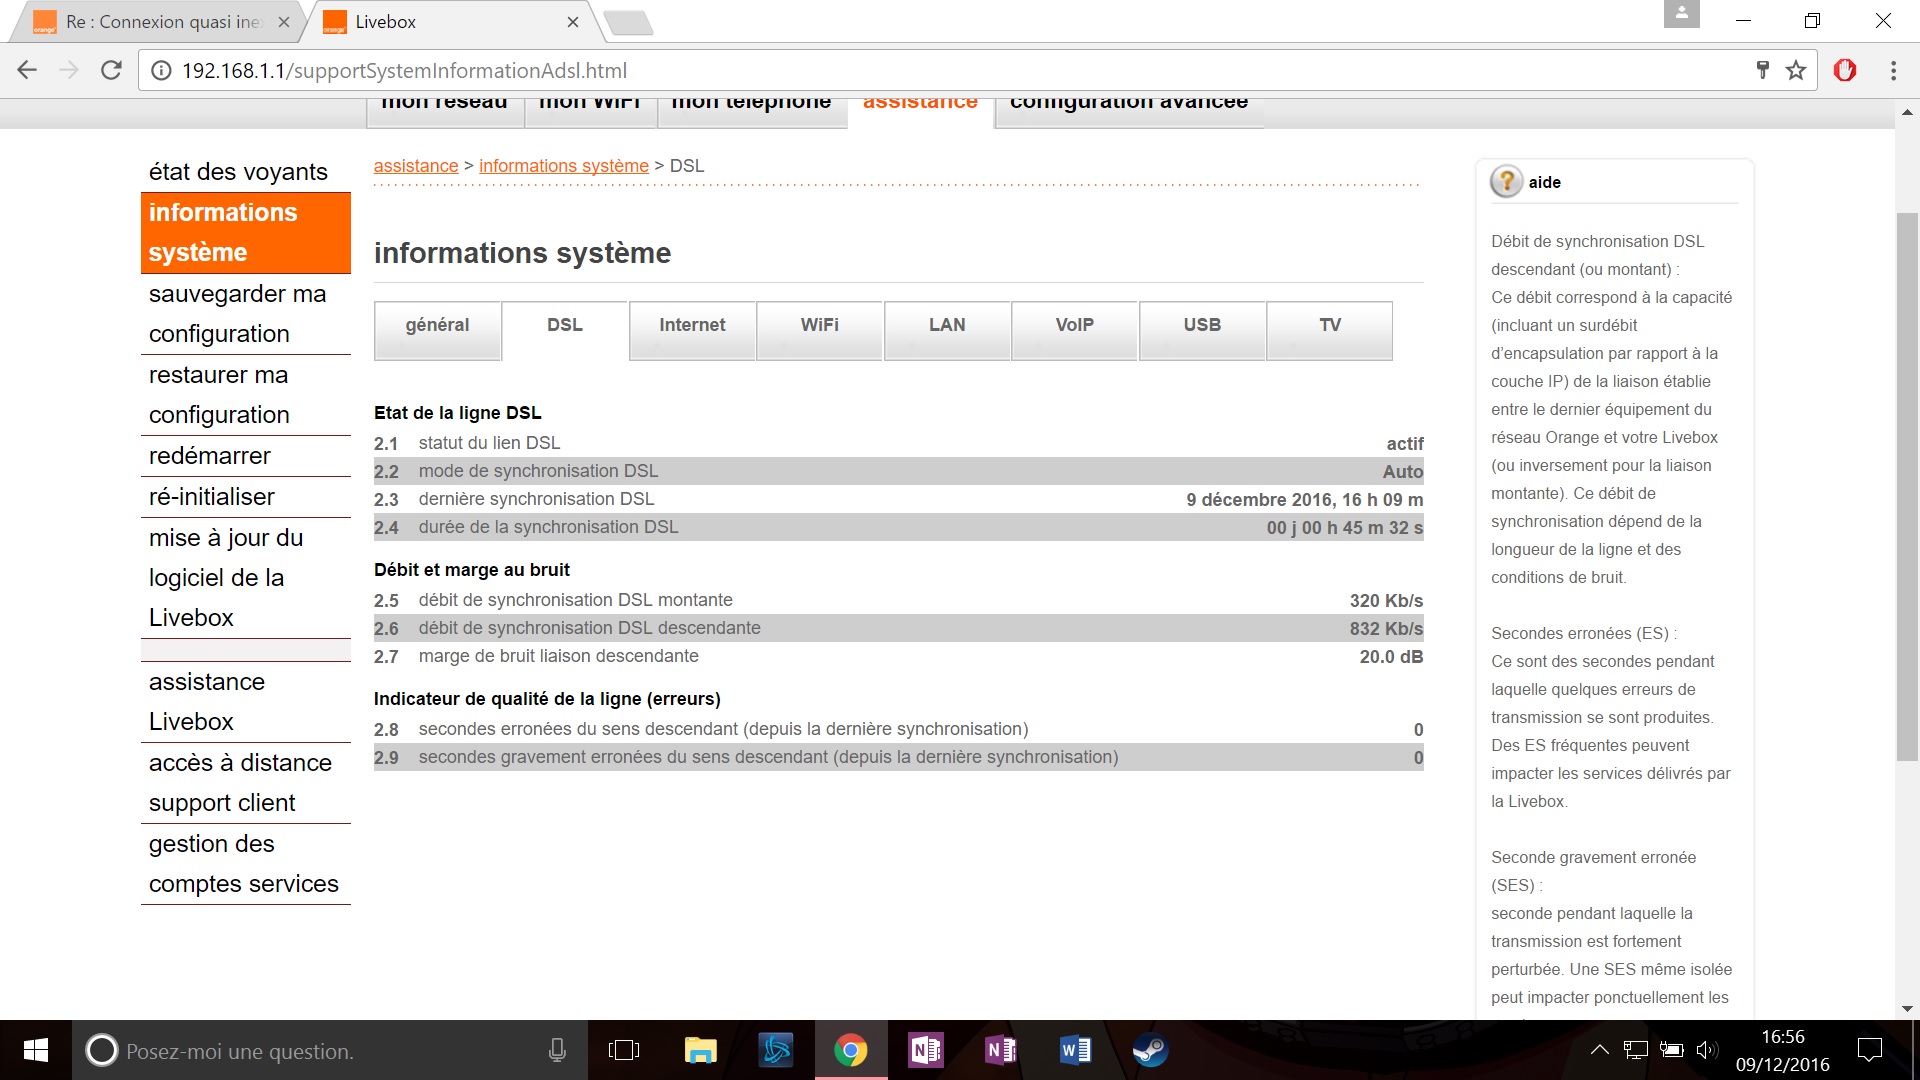The height and width of the screenshot is (1080, 1920).
Task: Open redémarrer in the left sidebar
Action: click(210, 456)
